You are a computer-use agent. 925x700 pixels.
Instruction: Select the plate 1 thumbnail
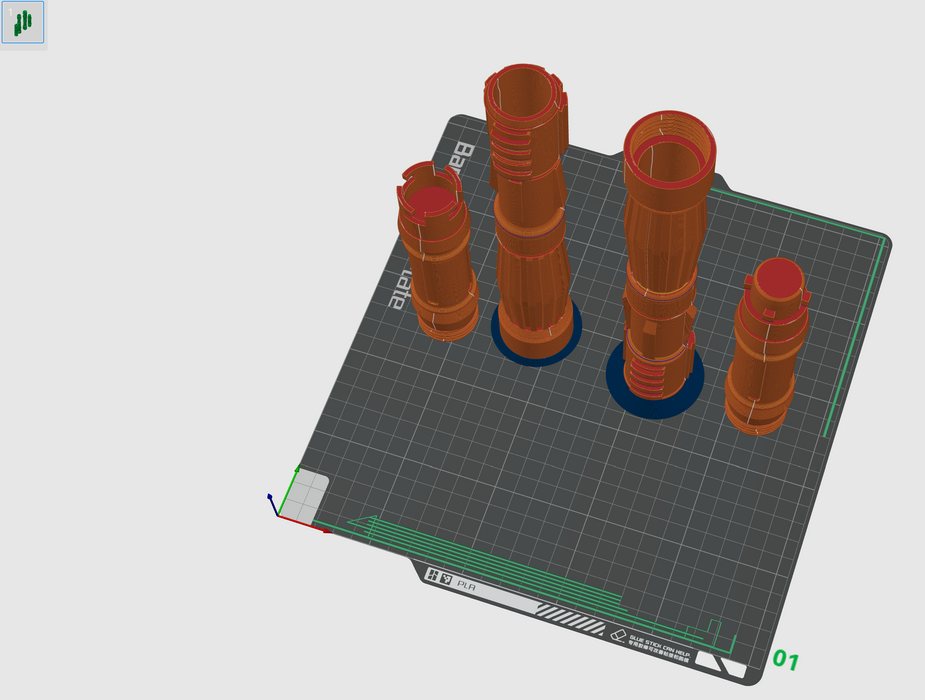23,22
